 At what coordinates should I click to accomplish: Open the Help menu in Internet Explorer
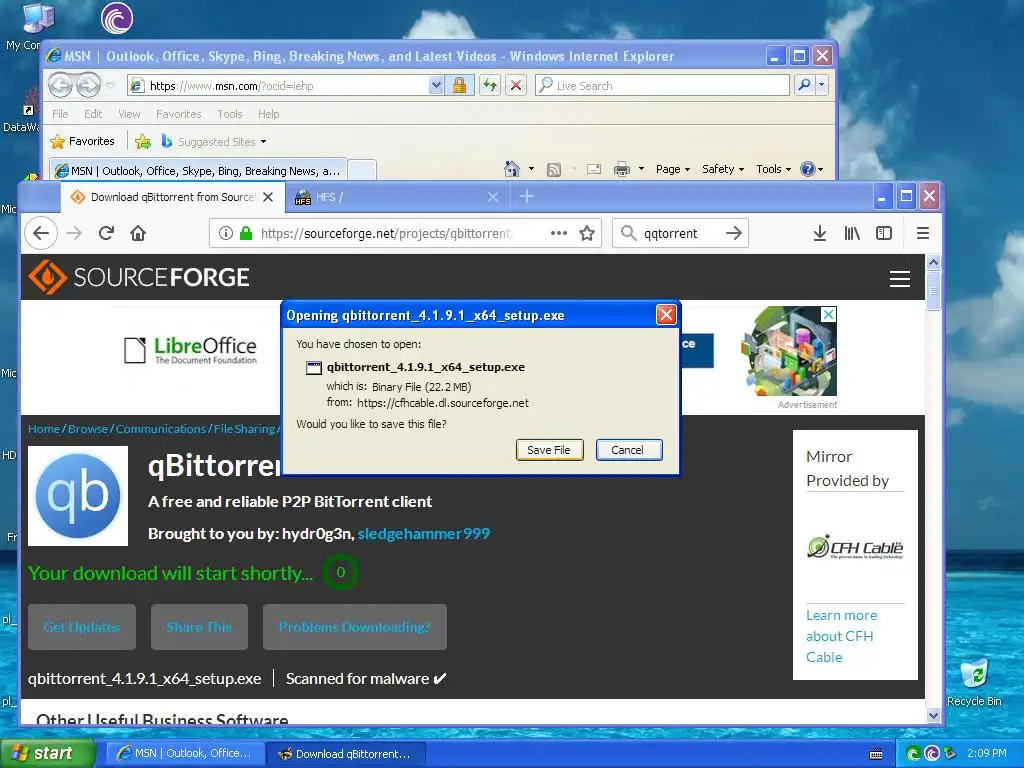click(x=268, y=114)
